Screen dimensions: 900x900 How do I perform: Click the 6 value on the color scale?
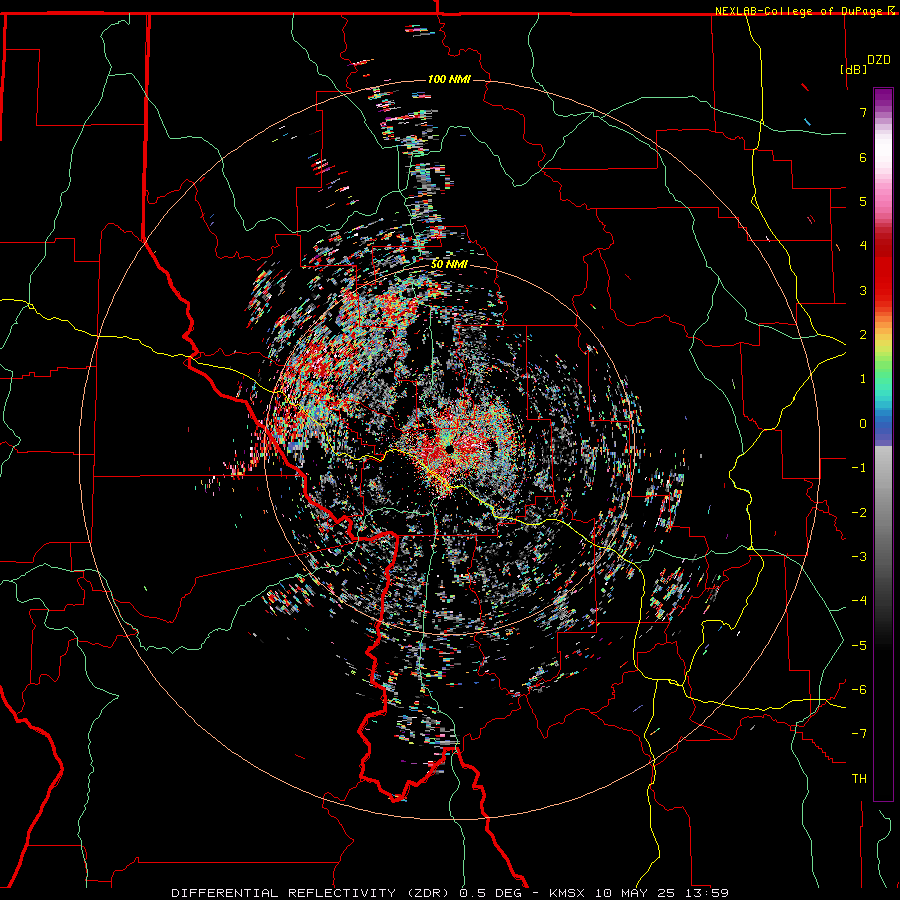click(863, 157)
